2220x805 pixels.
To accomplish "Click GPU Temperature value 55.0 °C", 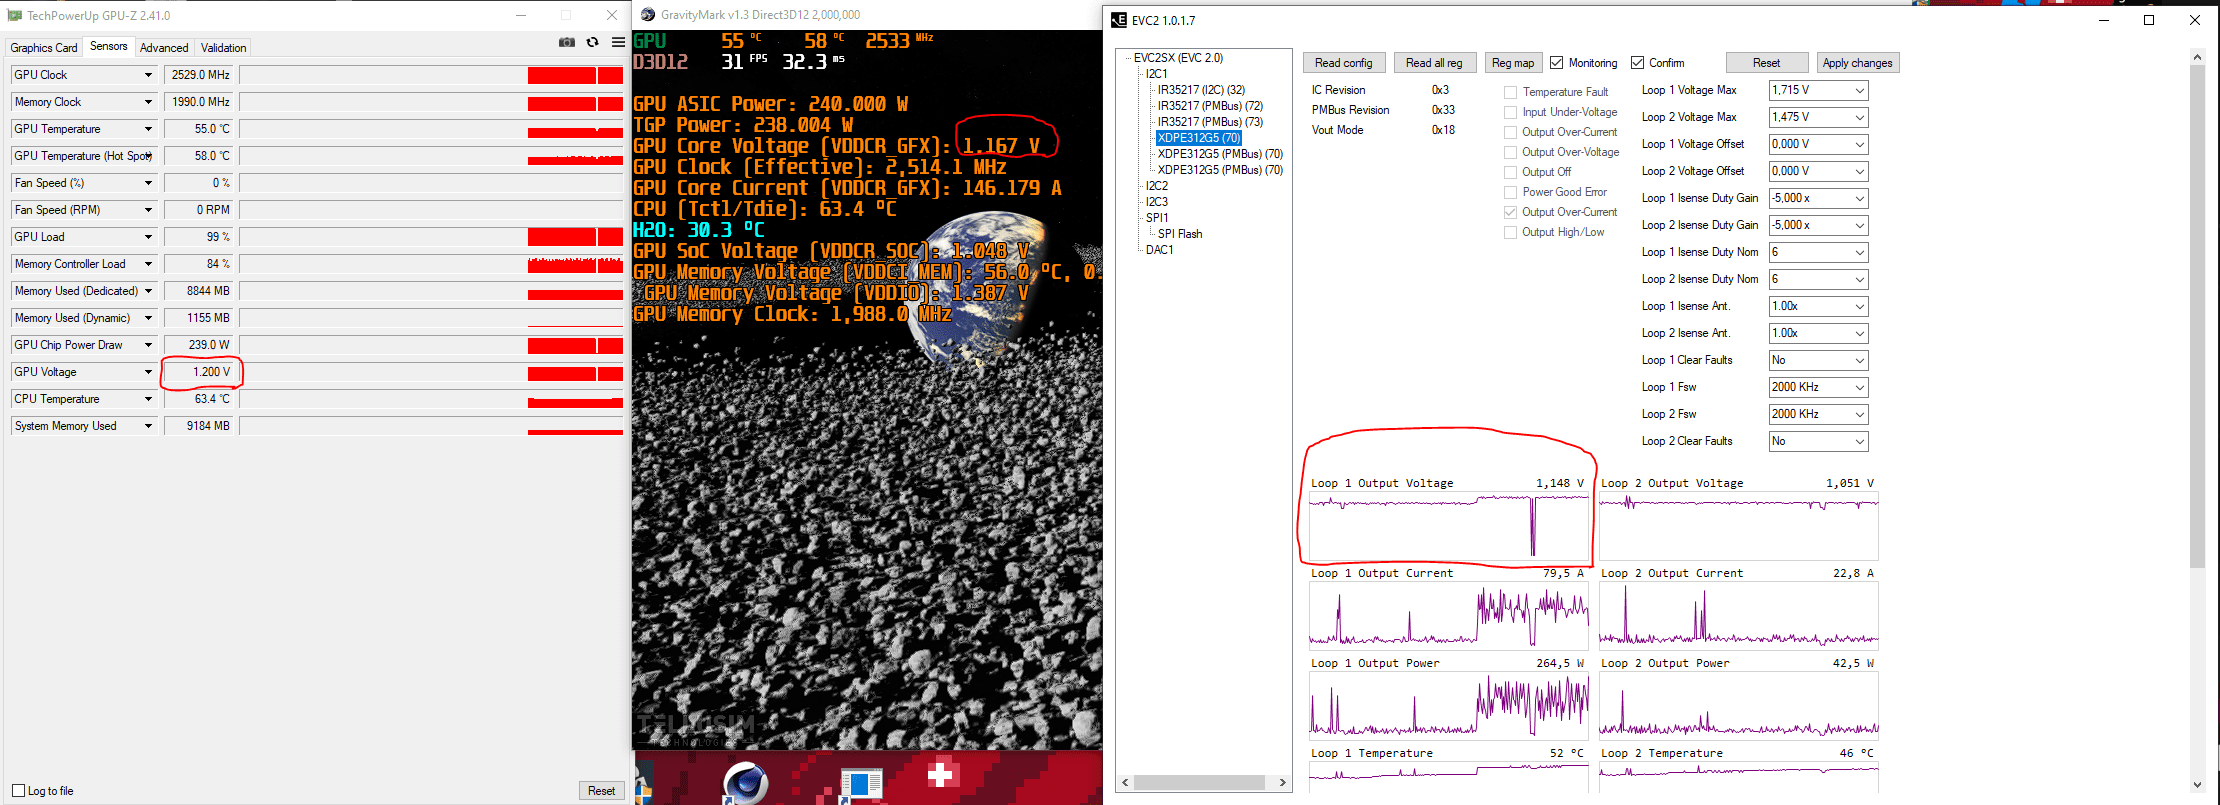I will coord(199,129).
